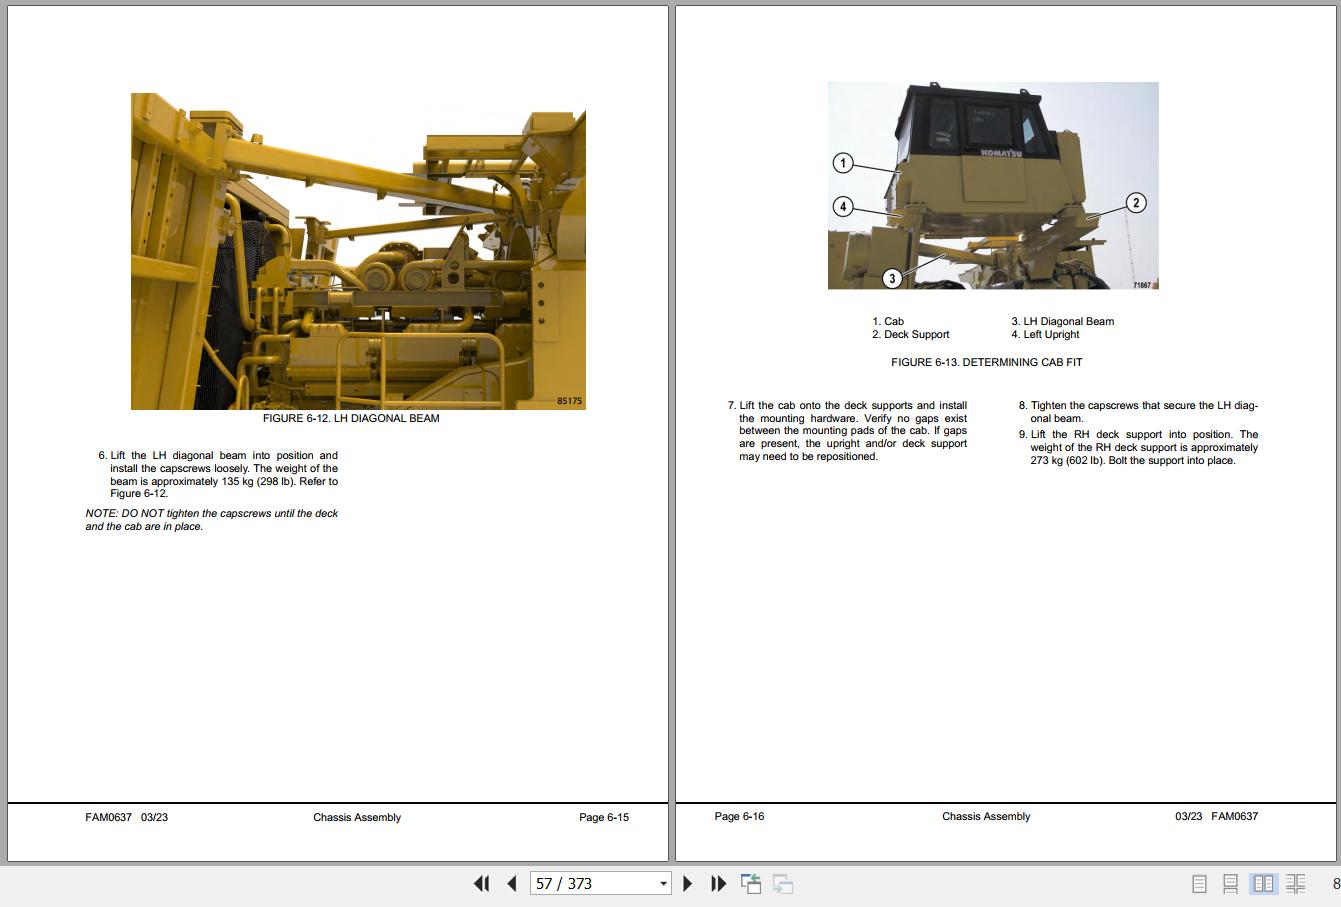Click the LH diagonal beam engine photo
Image resolution: width=1341 pixels, height=907 pixels.
pyautogui.click(x=358, y=251)
